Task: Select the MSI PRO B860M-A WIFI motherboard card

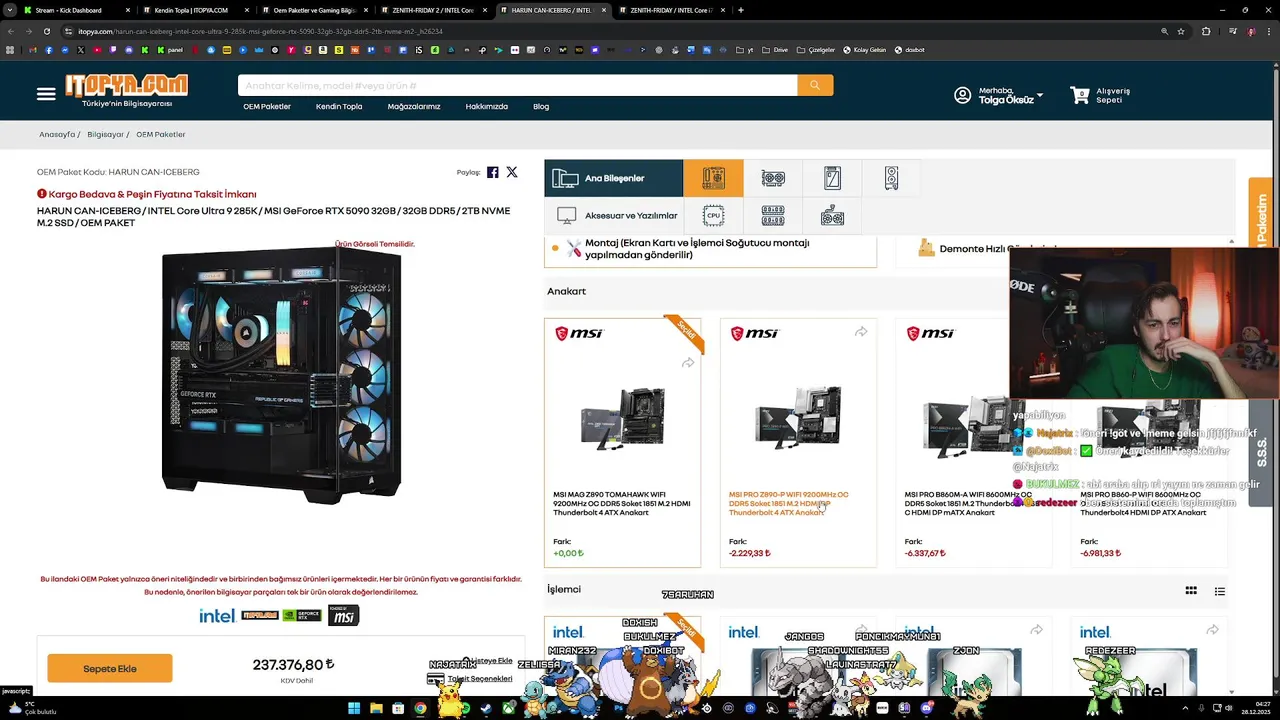Action: 974,443
